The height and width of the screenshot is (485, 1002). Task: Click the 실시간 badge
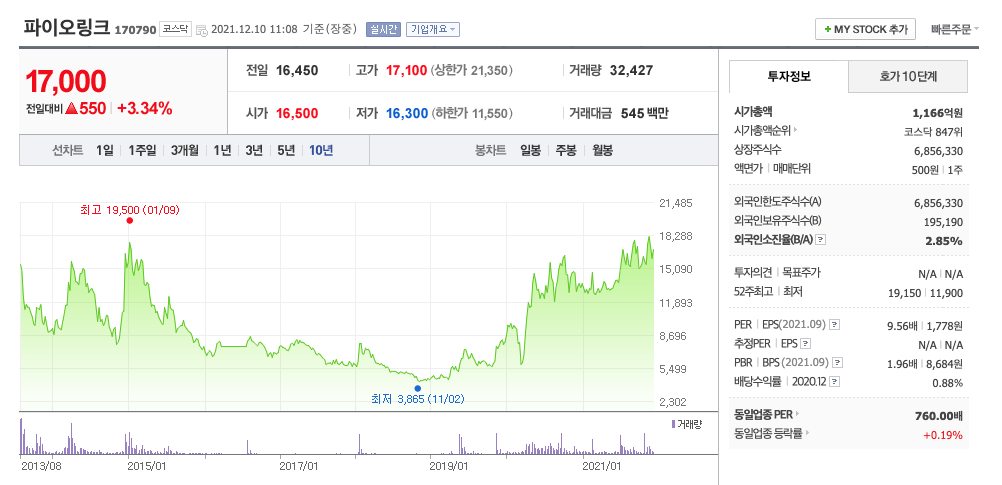(383, 29)
